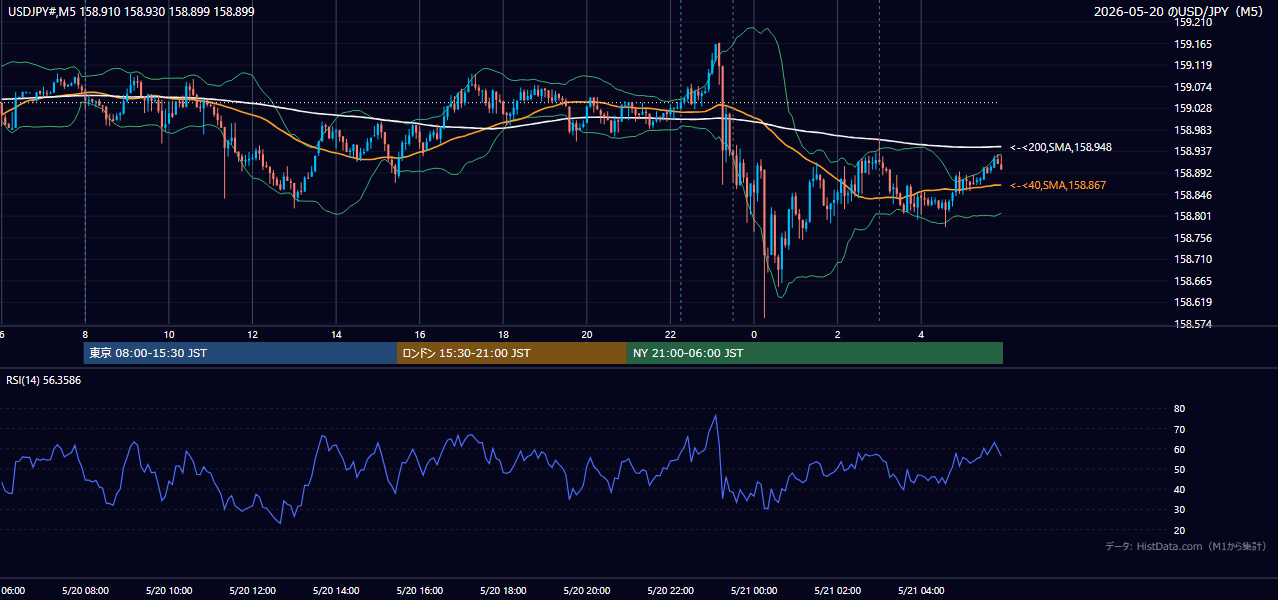The width and height of the screenshot is (1278, 600).
Task: Click RSI scale value 50
Action: [1179, 469]
